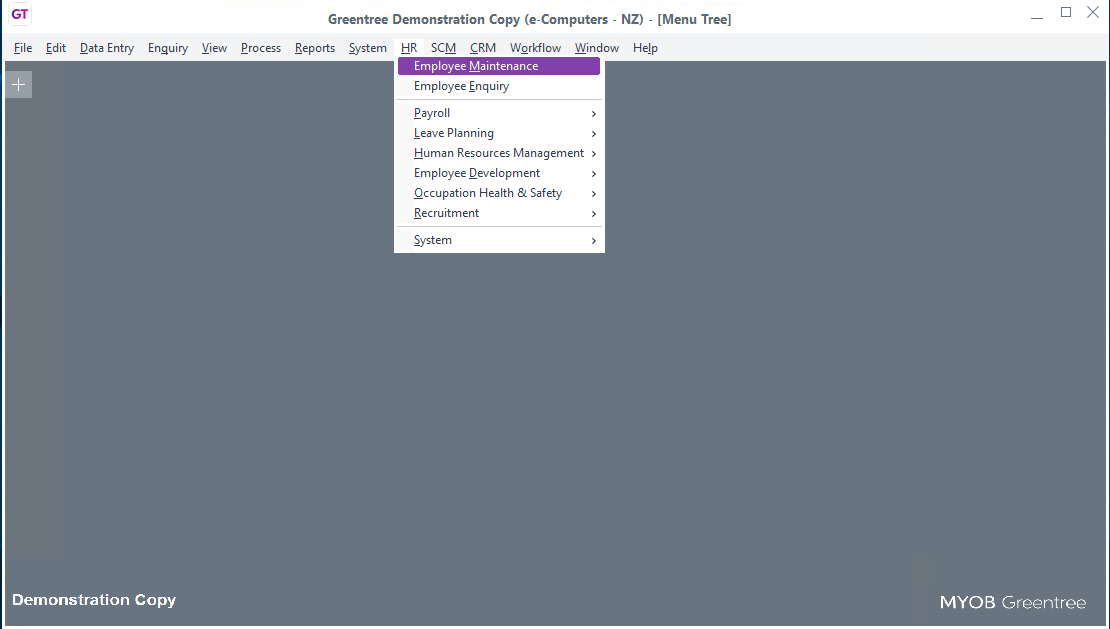
Task: Open the CRM menu
Action: pyautogui.click(x=483, y=48)
